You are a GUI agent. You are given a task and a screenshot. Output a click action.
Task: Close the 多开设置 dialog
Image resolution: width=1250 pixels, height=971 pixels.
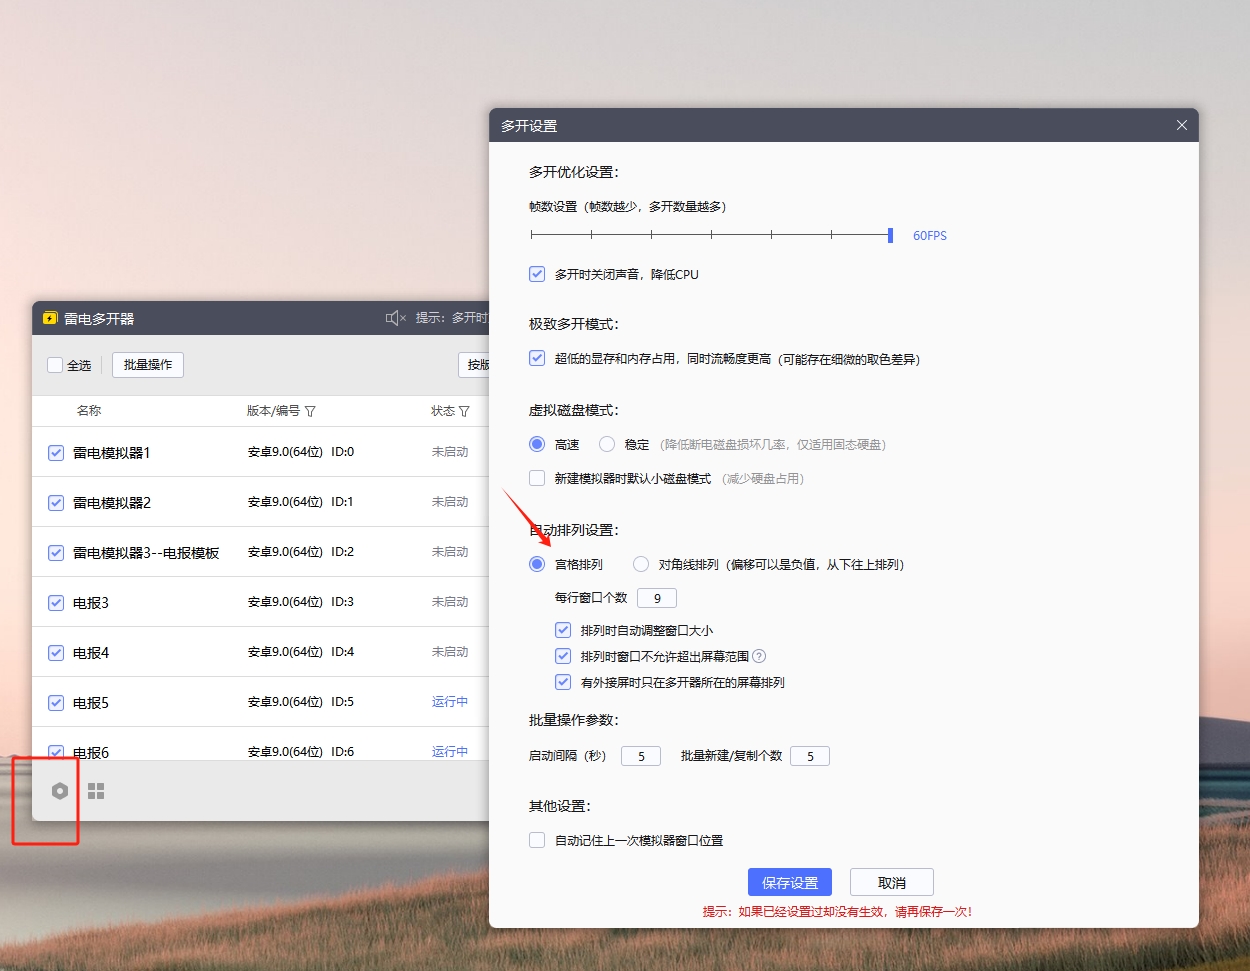click(x=1181, y=125)
